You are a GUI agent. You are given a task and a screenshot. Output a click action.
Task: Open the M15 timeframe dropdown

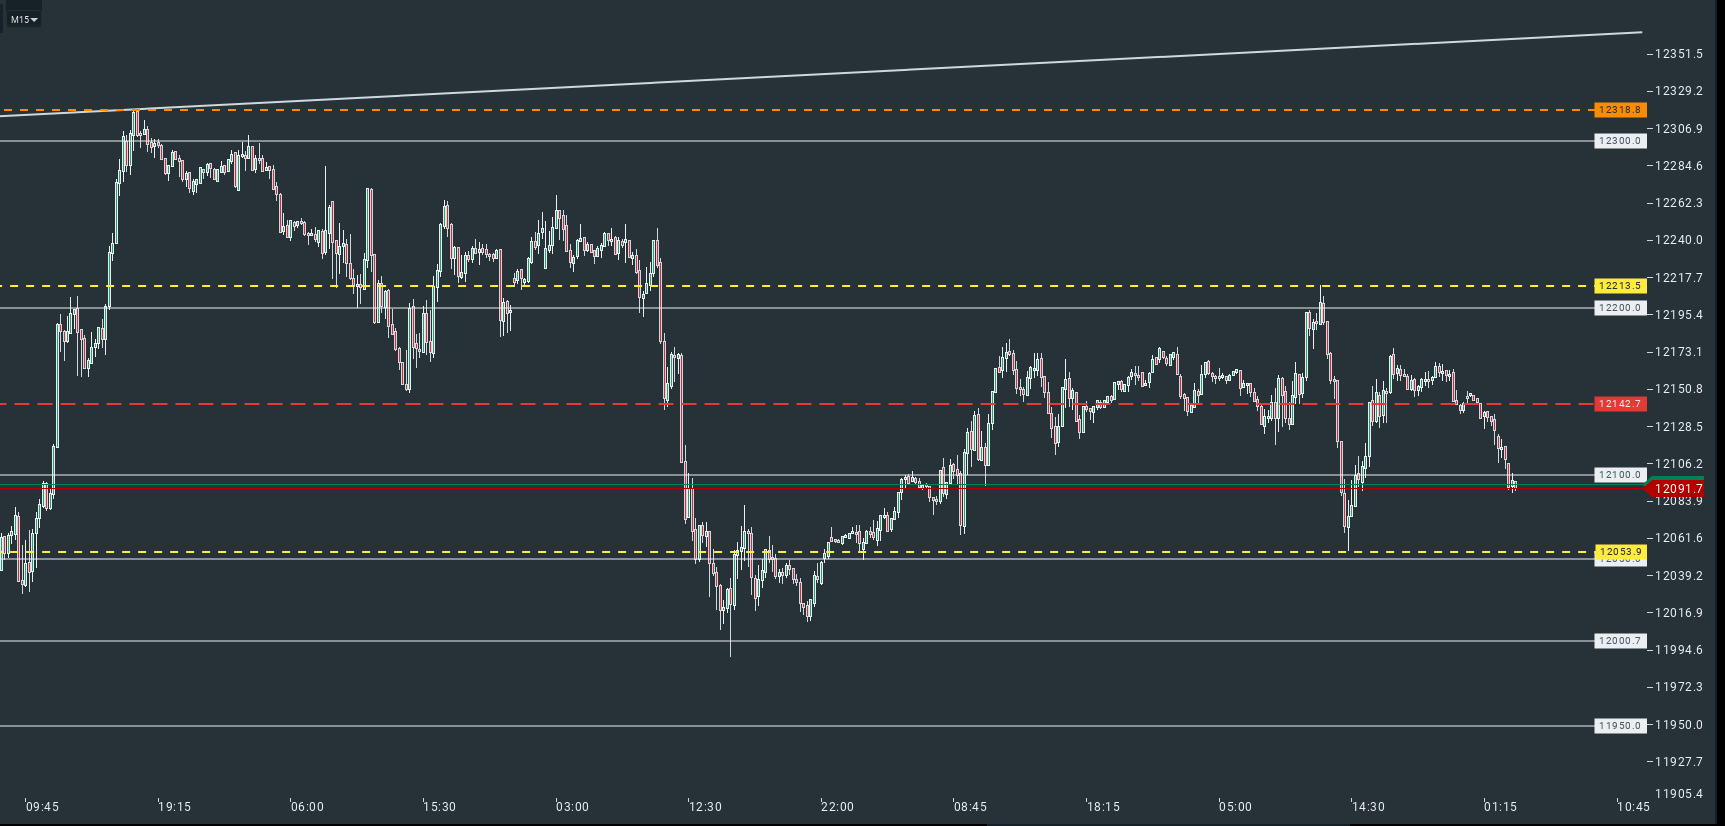tap(23, 19)
